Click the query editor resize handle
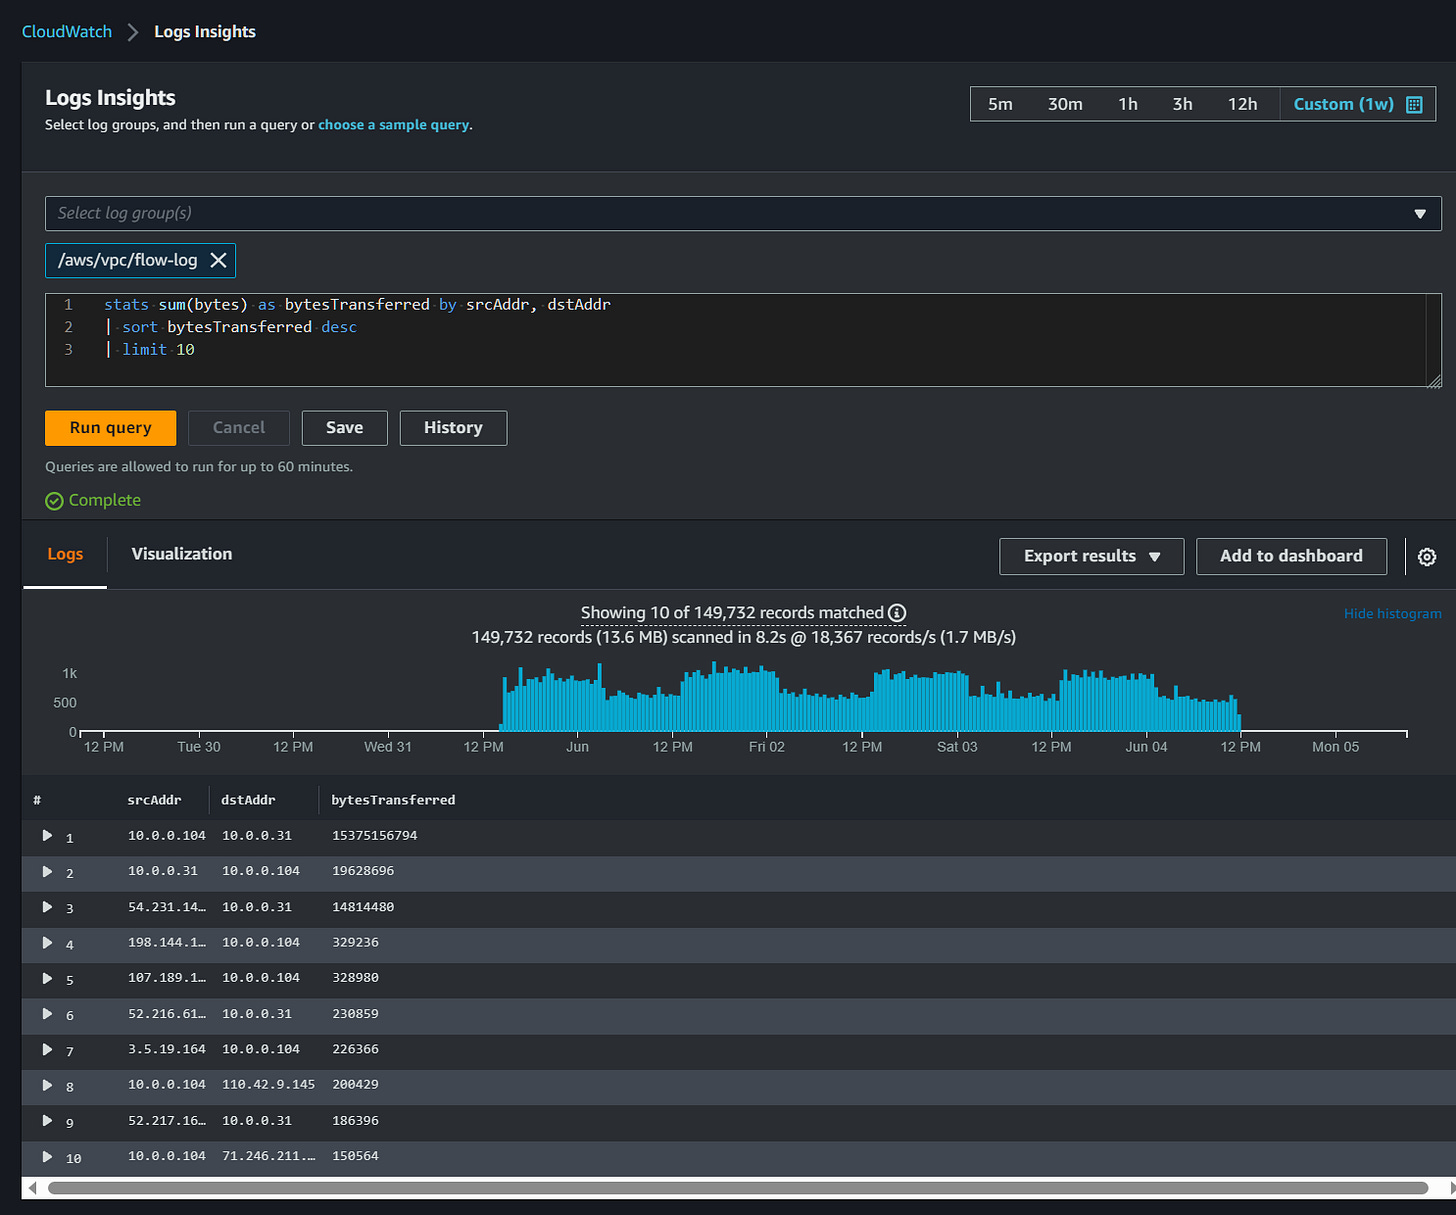The width and height of the screenshot is (1456, 1215). point(1433,380)
